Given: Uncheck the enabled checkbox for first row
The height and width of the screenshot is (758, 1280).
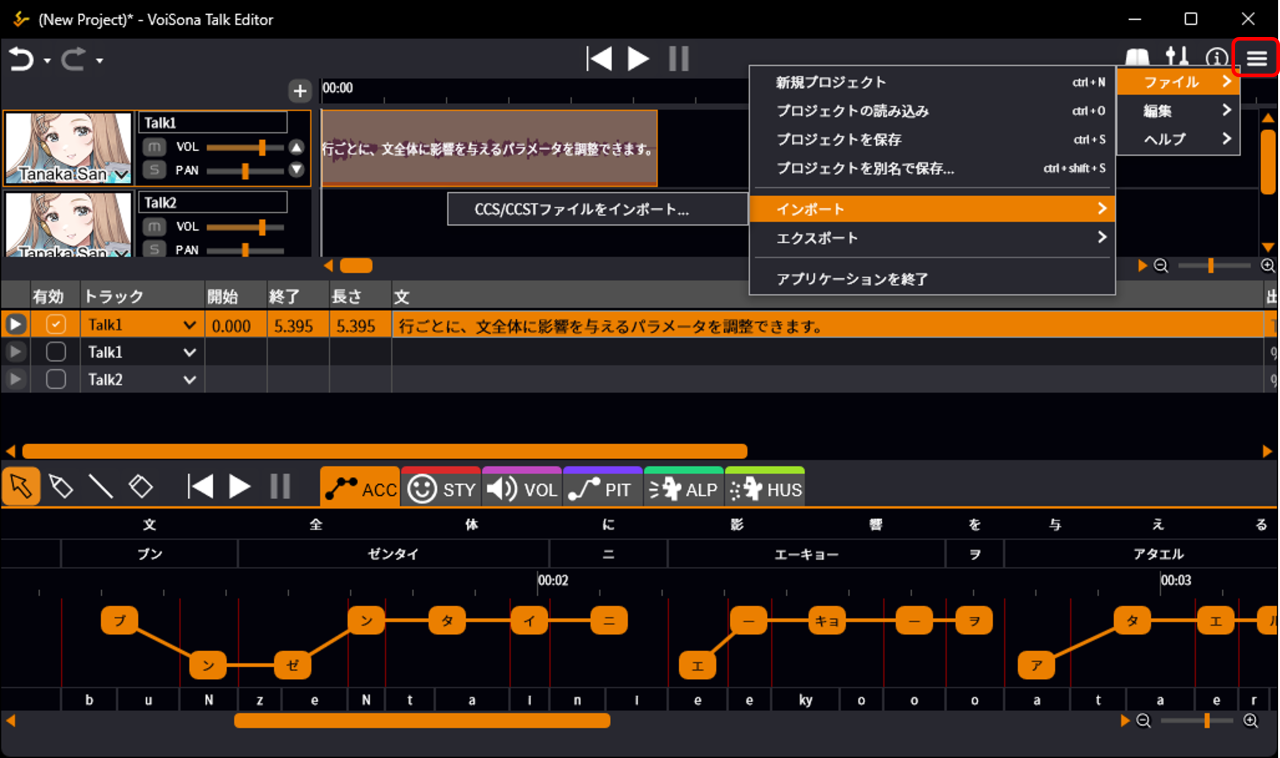Looking at the screenshot, I should (x=56, y=325).
